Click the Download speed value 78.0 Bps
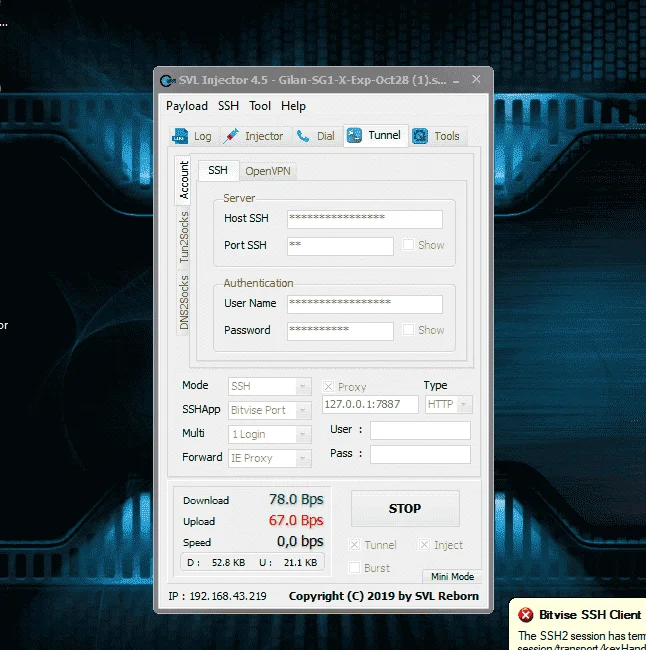Viewport: 646px width, 650px height. pyautogui.click(x=296, y=499)
